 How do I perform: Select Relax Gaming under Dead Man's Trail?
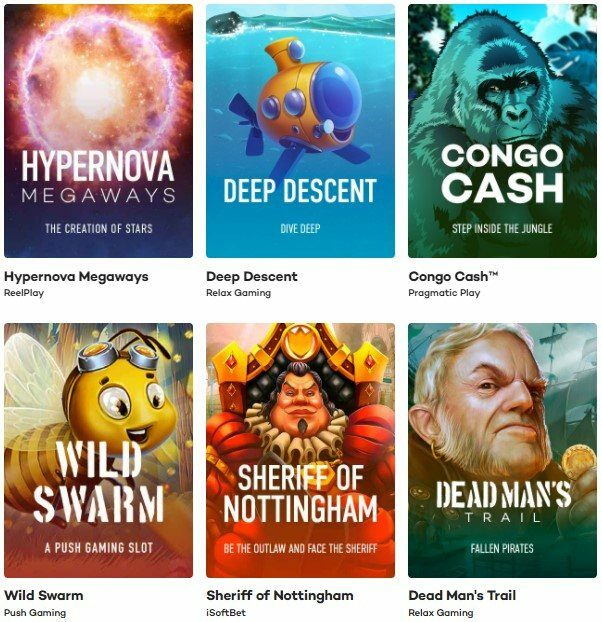click(441, 612)
